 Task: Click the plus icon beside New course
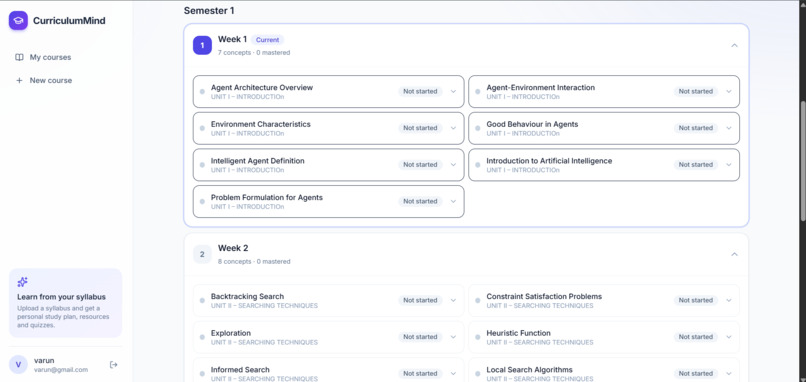(x=19, y=80)
